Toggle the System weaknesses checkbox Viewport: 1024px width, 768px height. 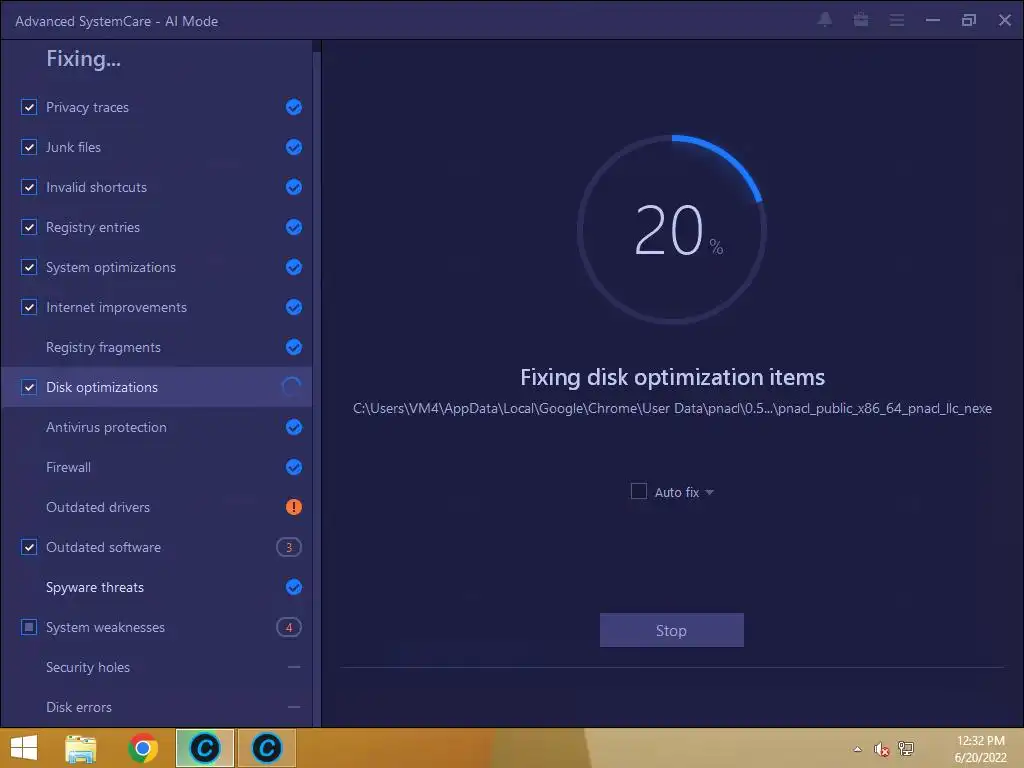(29, 627)
